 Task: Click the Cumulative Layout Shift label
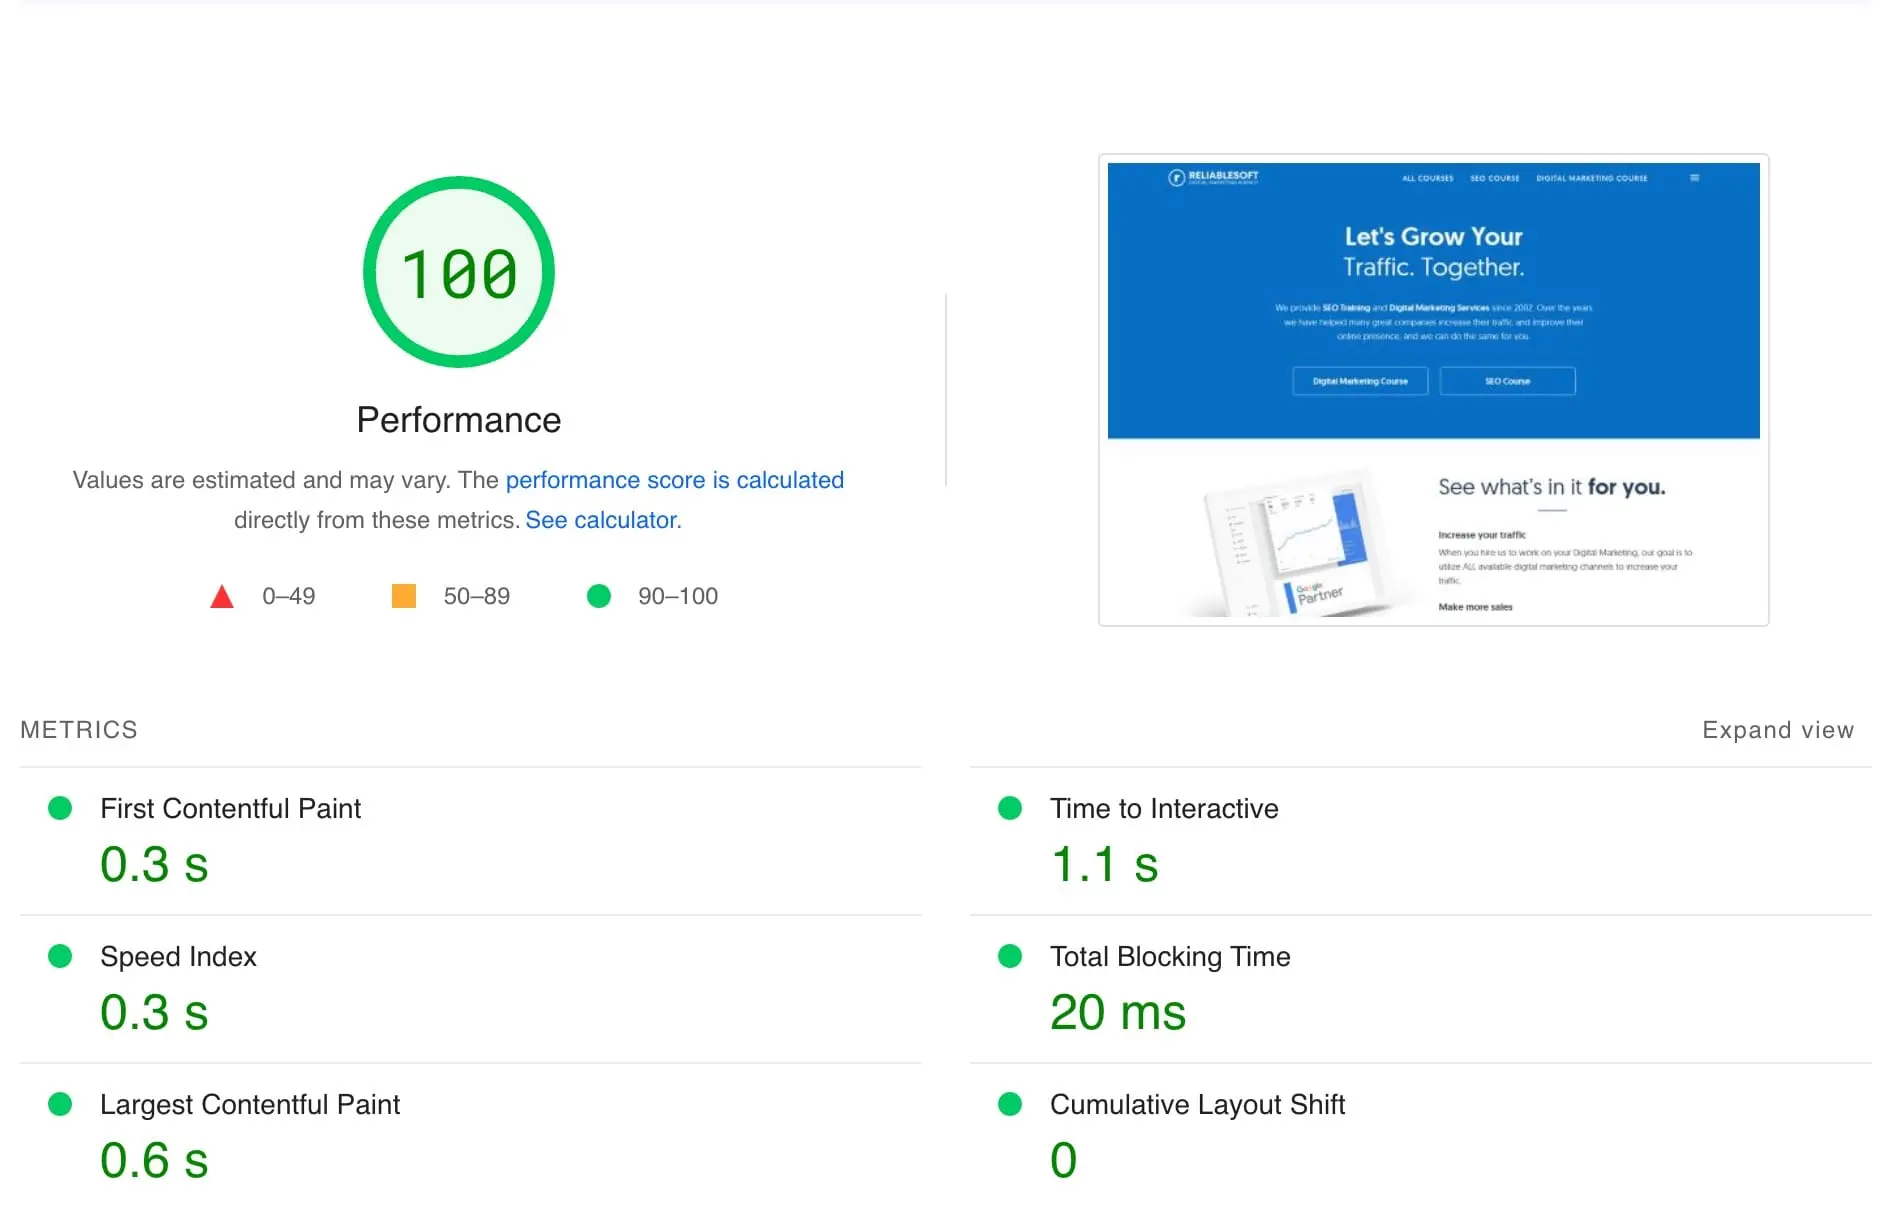[1196, 1104]
